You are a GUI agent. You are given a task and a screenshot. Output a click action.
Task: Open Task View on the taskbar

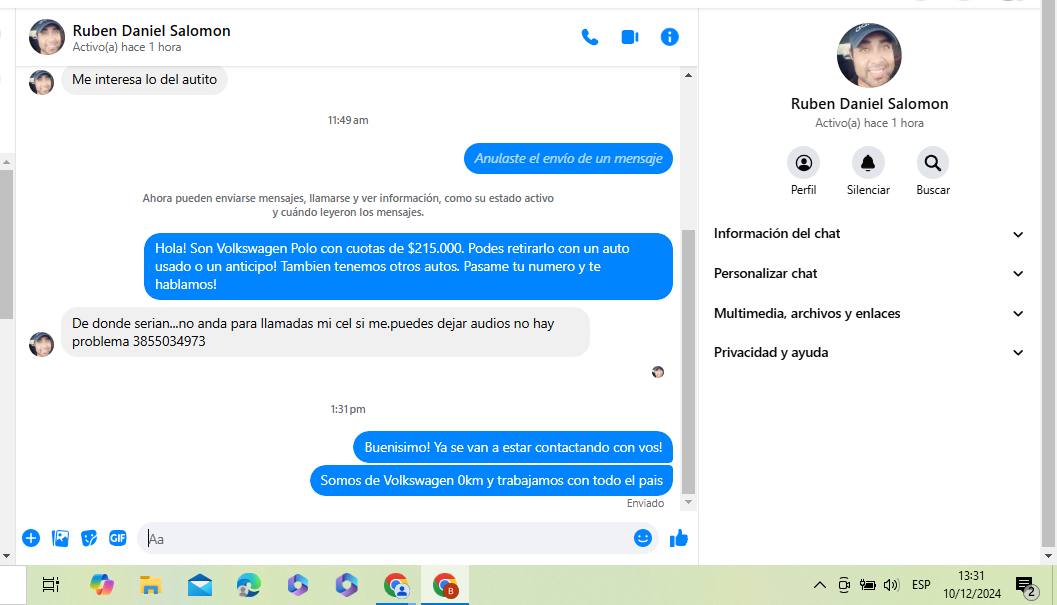[51, 585]
